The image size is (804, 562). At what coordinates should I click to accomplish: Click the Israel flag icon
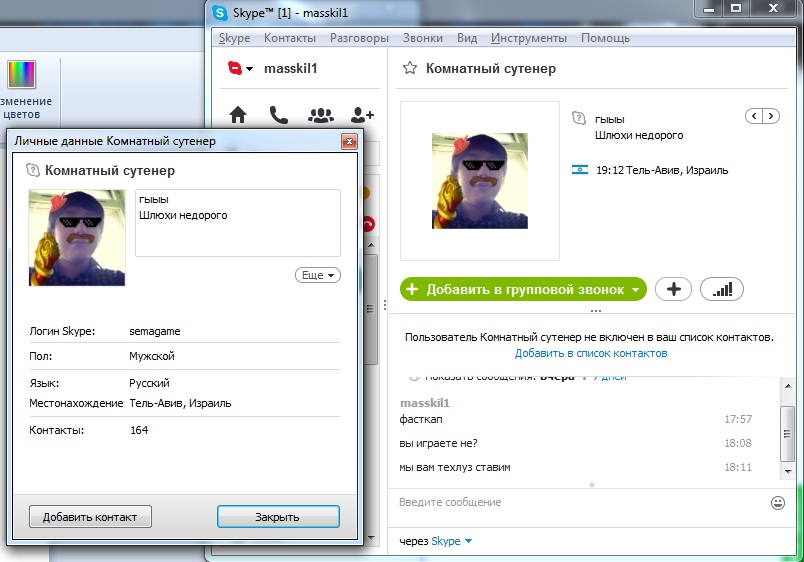tap(580, 170)
